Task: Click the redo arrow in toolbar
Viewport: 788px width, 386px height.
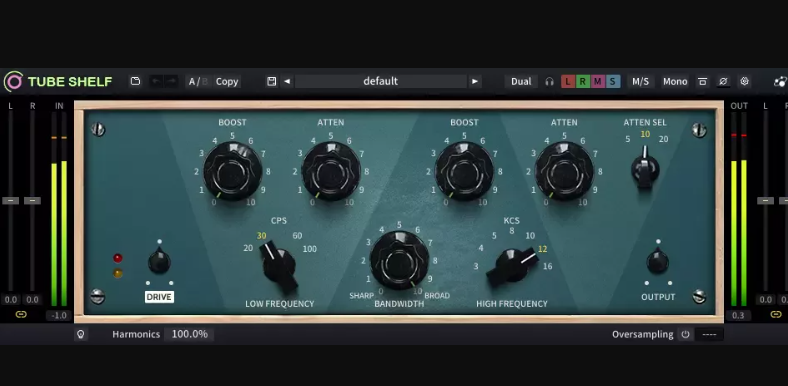Action: pos(171,81)
